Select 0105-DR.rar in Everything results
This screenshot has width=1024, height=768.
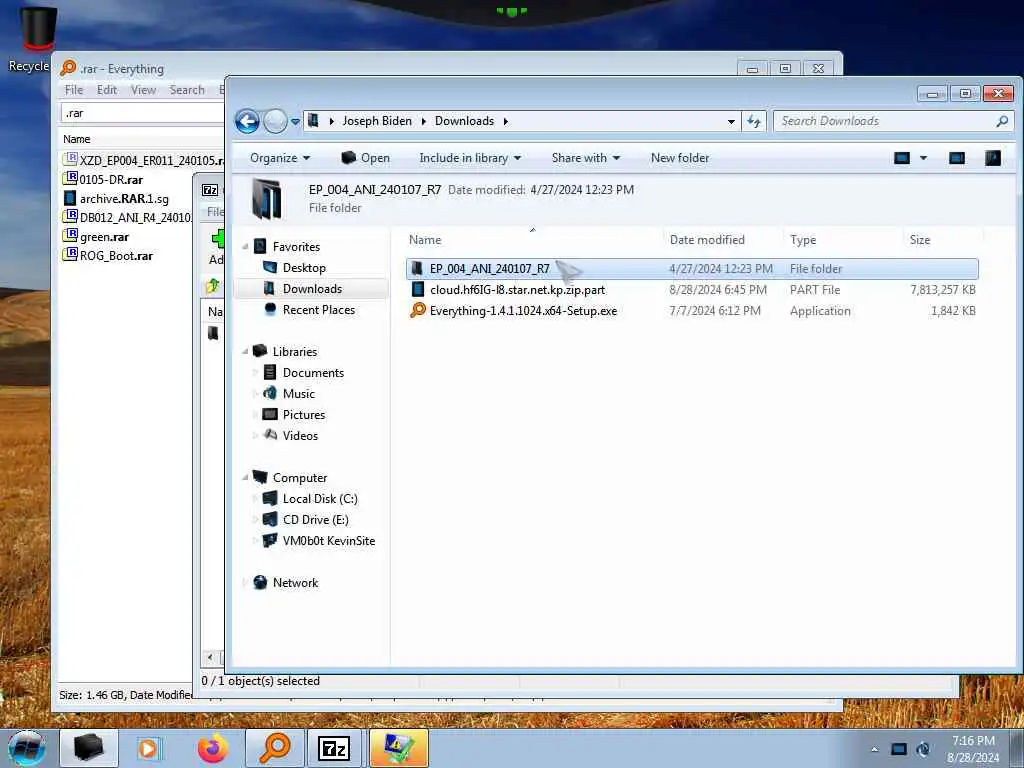click(x=110, y=180)
